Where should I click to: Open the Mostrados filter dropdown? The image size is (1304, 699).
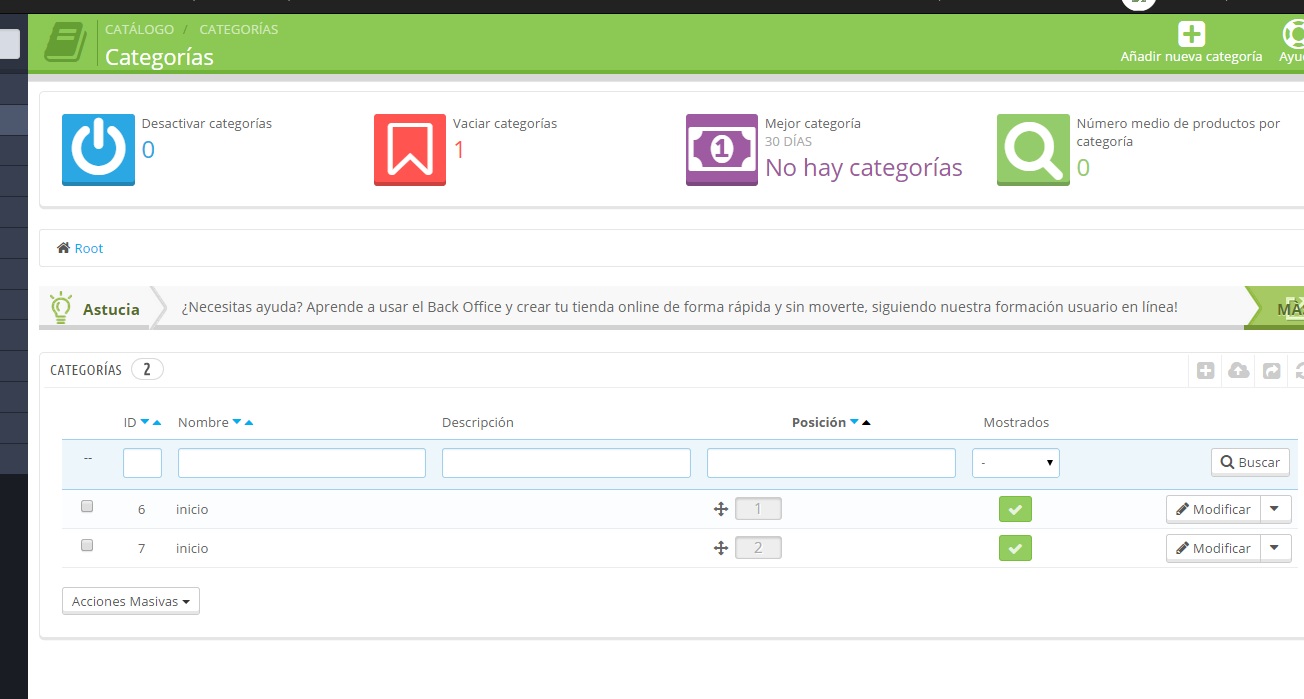1016,463
